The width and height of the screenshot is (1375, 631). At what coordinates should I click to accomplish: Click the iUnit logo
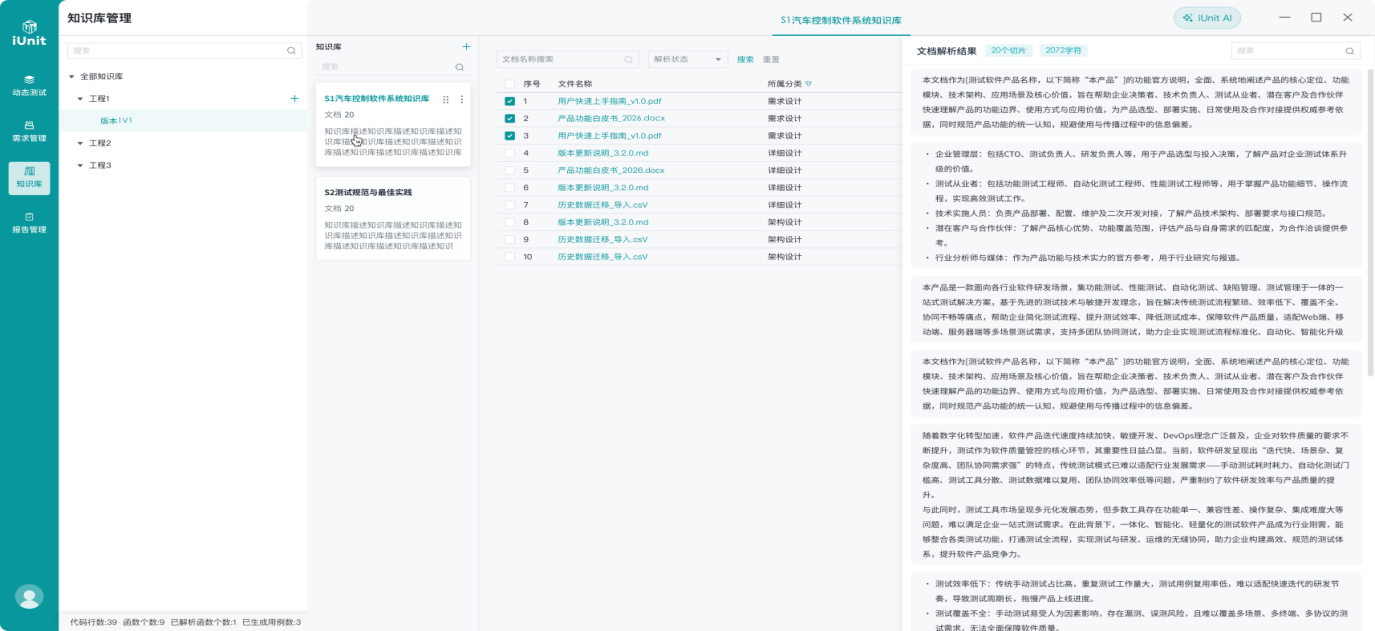29,33
